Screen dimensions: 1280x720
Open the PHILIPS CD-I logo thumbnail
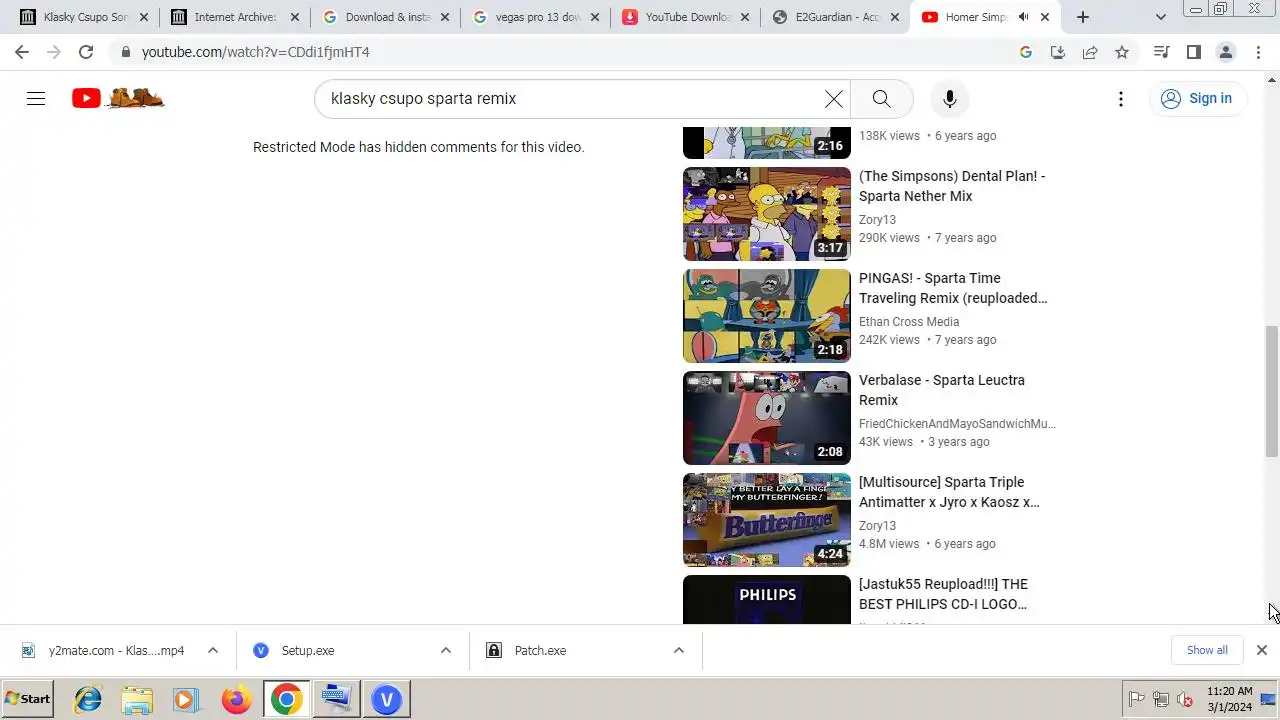point(767,600)
